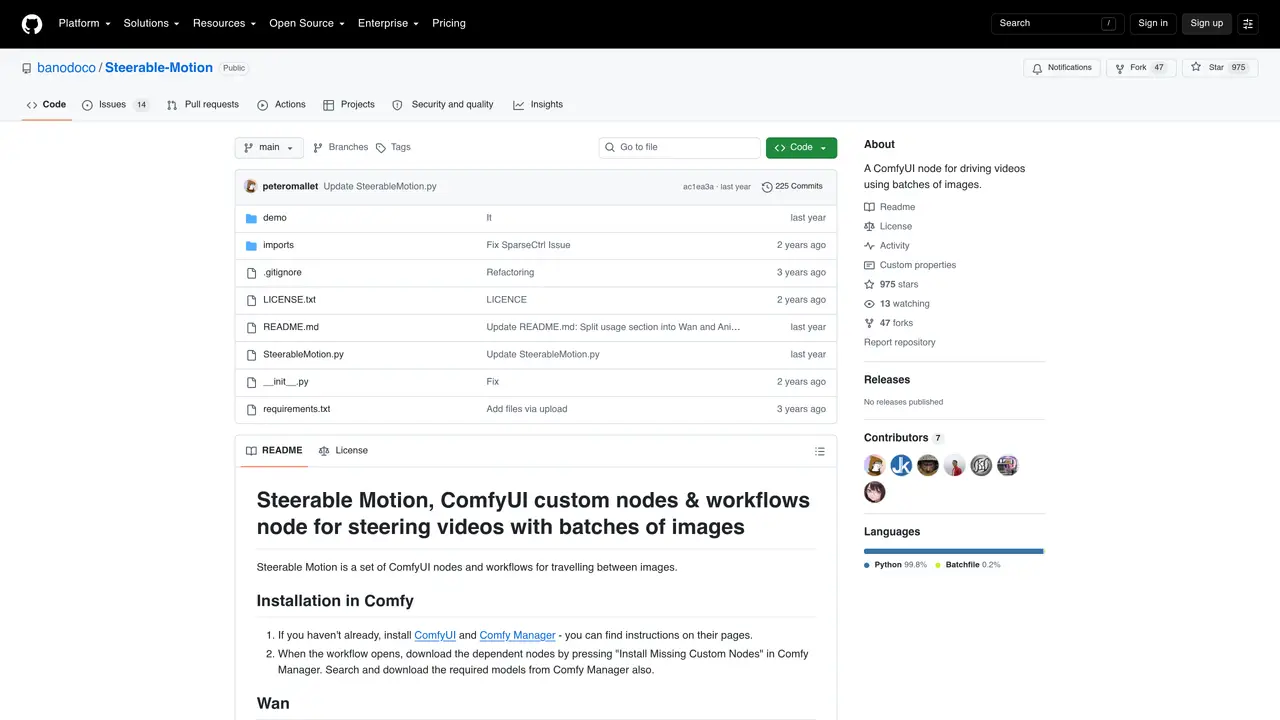The width and height of the screenshot is (1280, 720).
Task: Open the demo folder
Action: (275, 218)
